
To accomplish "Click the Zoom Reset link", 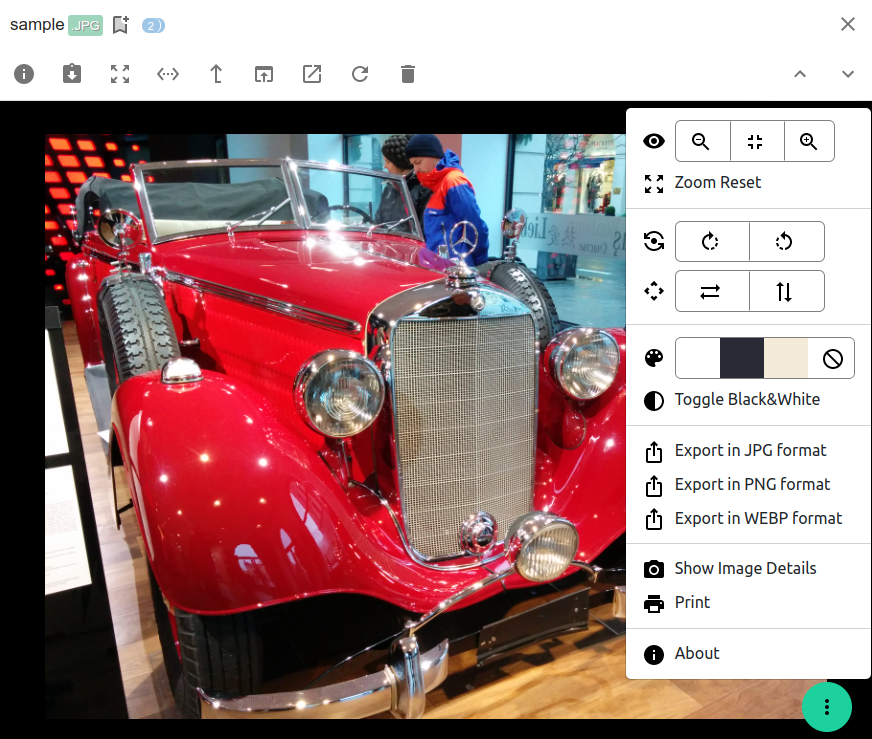I will click(717, 182).
